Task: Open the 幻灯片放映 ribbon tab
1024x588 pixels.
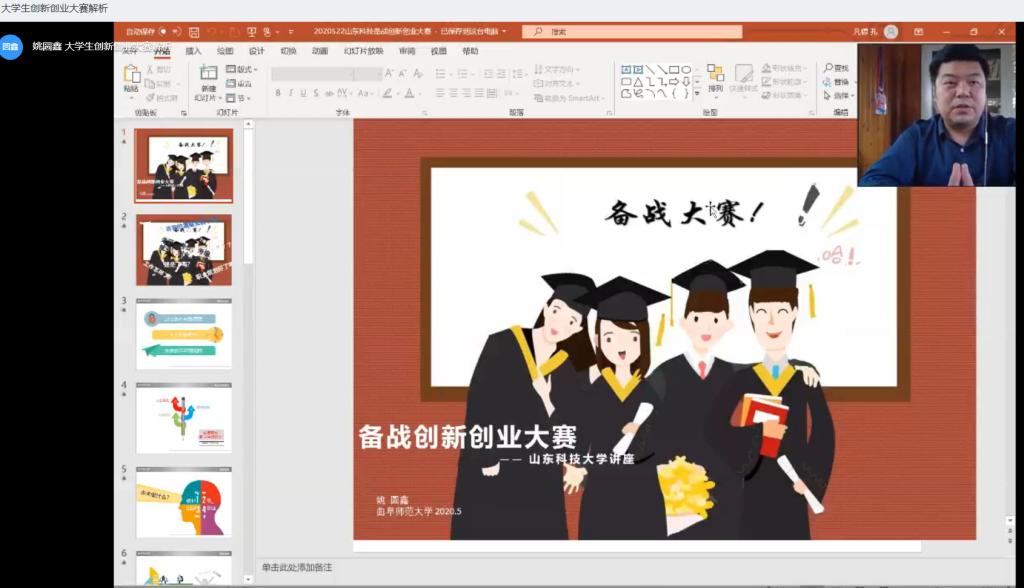Action: [x=363, y=51]
